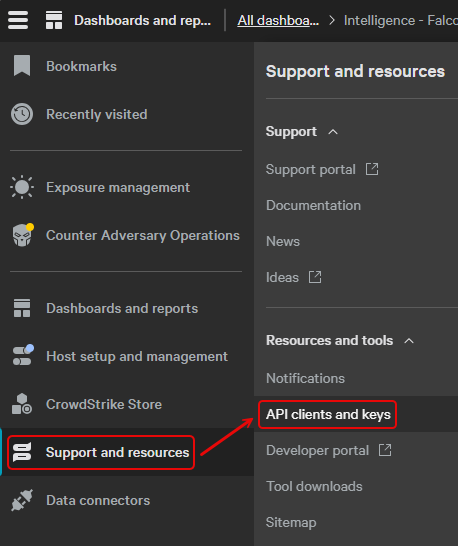Click the Dashboards and reports sidebar icon

coord(22,308)
